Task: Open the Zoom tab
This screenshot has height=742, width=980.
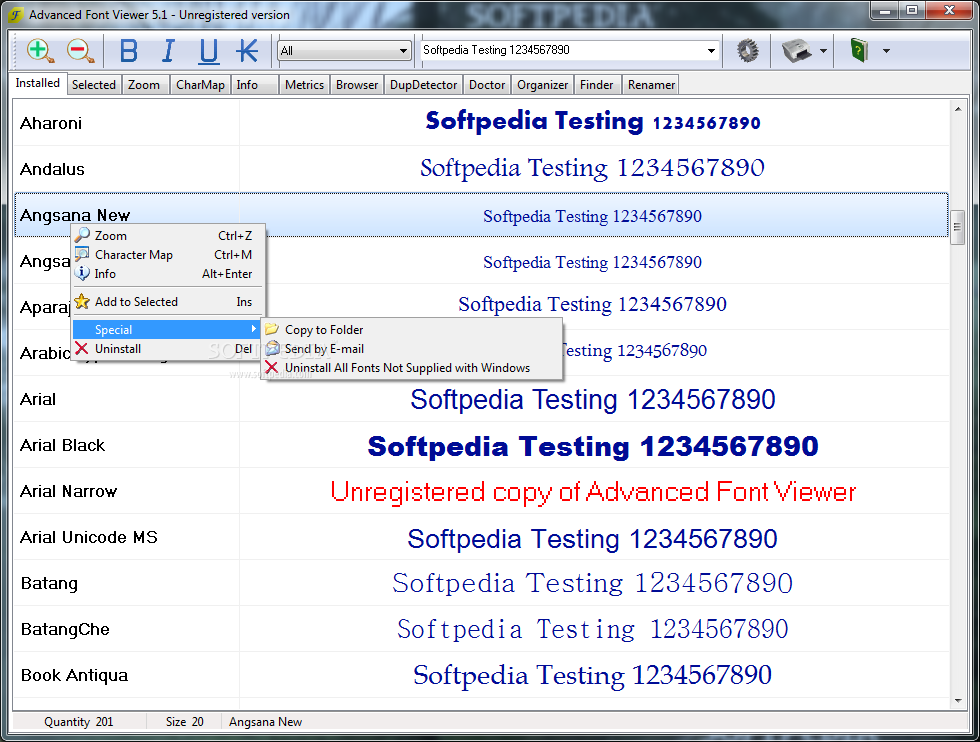Action: click(x=144, y=84)
